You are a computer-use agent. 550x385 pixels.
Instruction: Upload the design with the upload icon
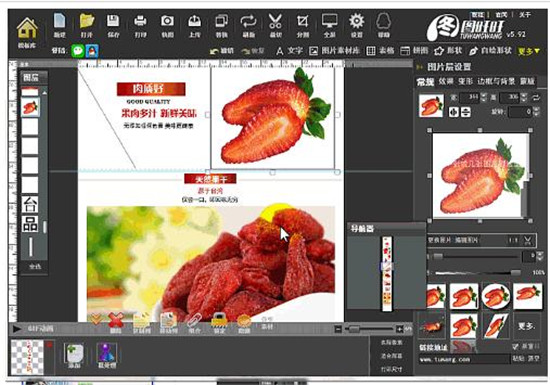pos(194,25)
